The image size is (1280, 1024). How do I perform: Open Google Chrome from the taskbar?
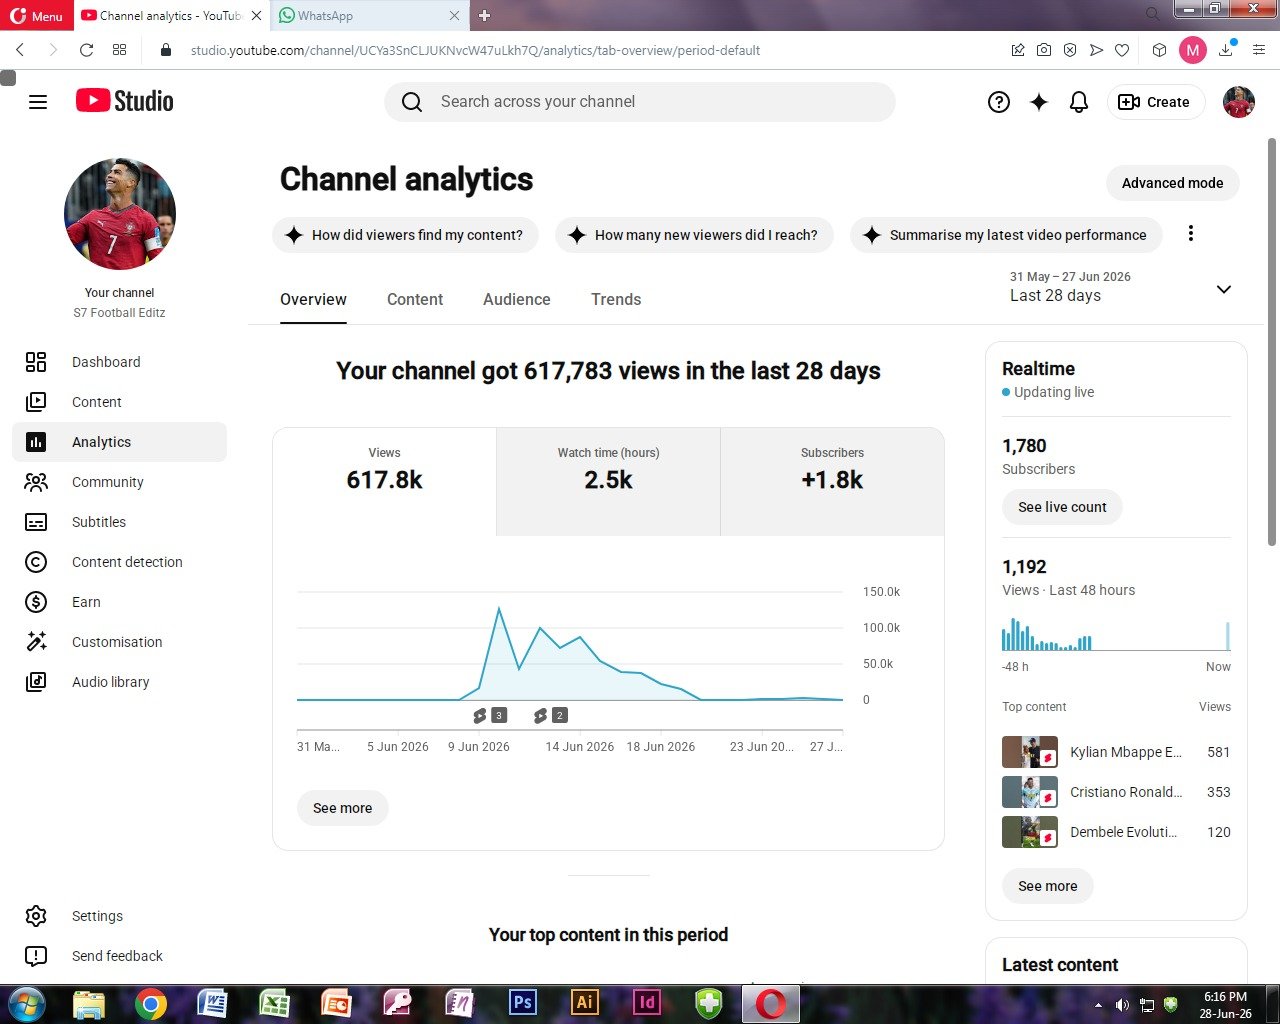(x=151, y=1003)
